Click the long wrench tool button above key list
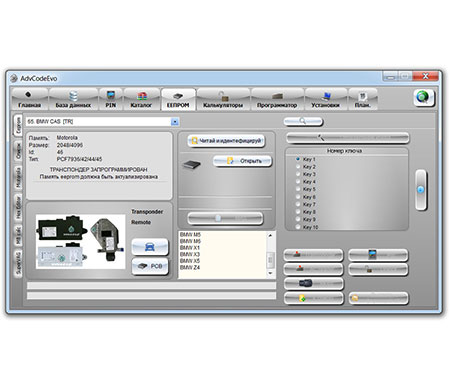Image resolution: width=450 pixels, height=388 pixels. pos(347,138)
